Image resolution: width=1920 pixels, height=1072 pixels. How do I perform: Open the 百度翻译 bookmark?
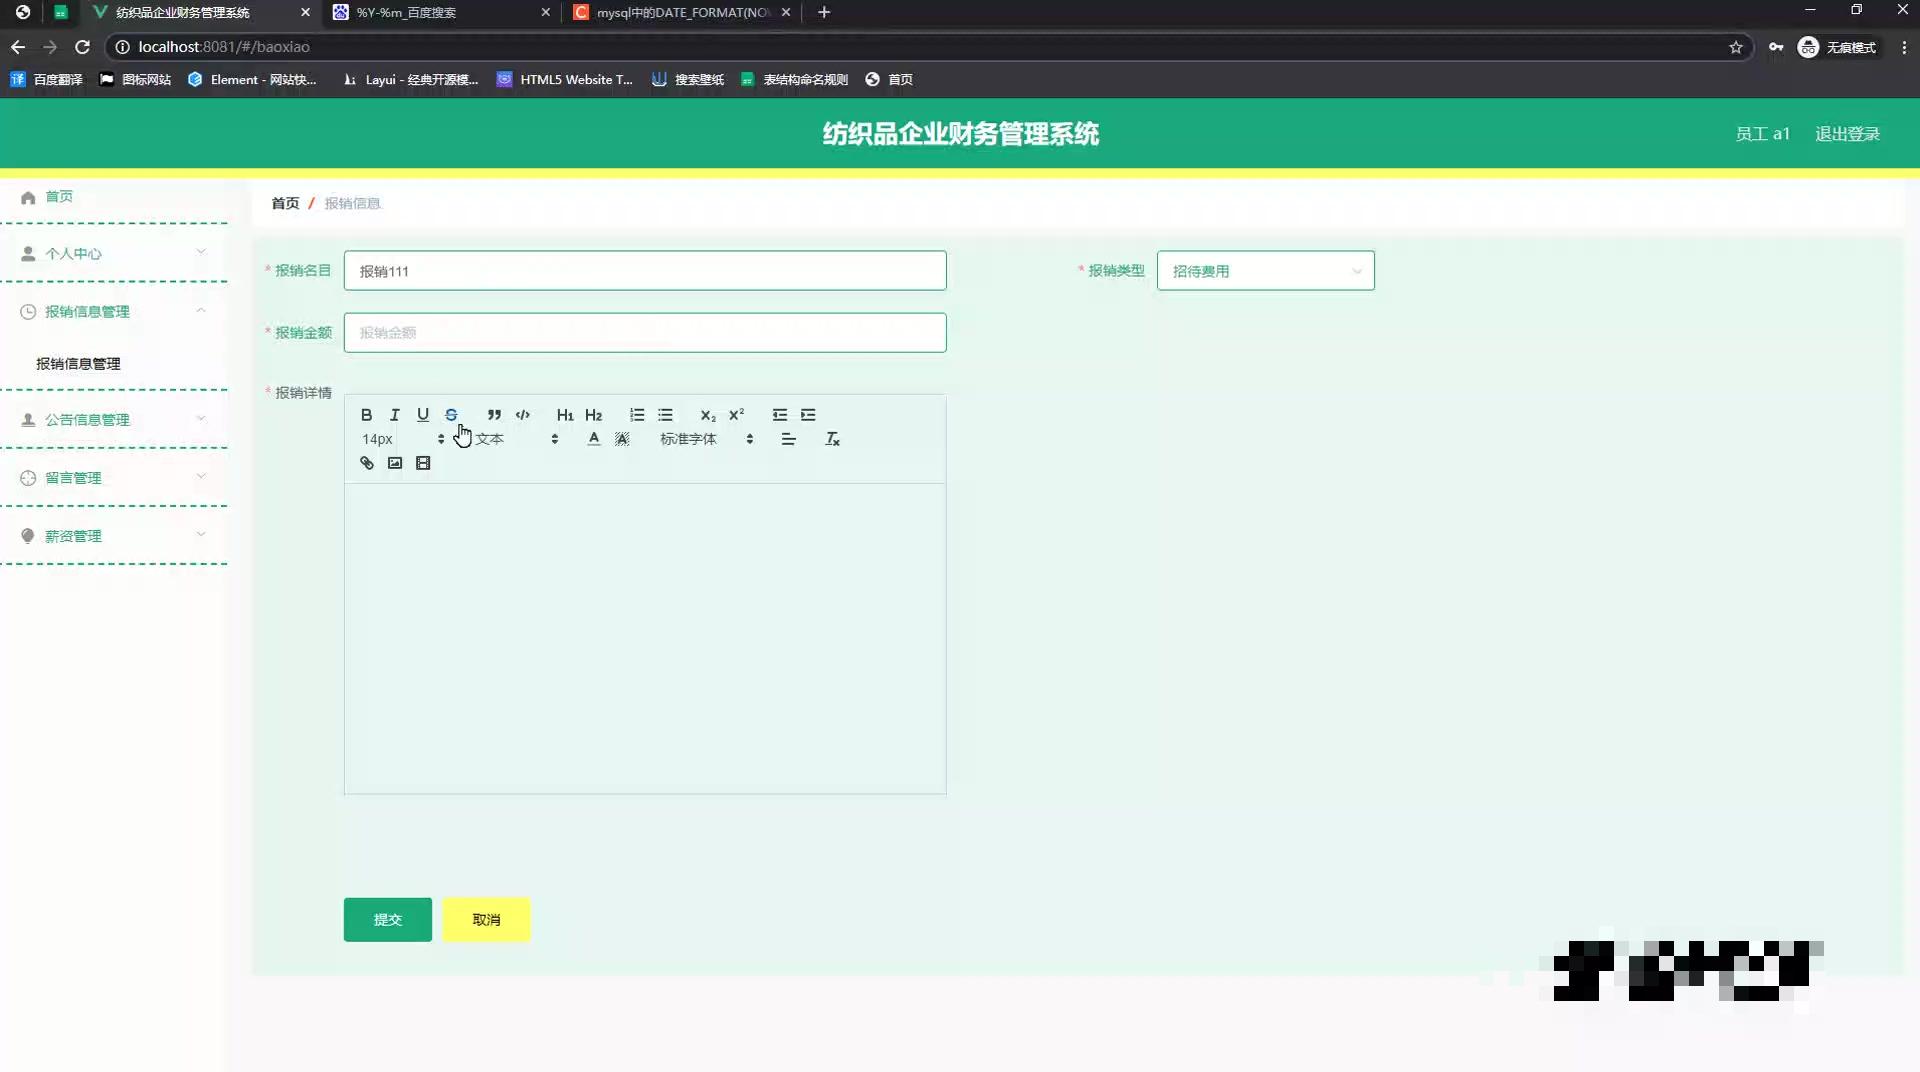[47, 80]
